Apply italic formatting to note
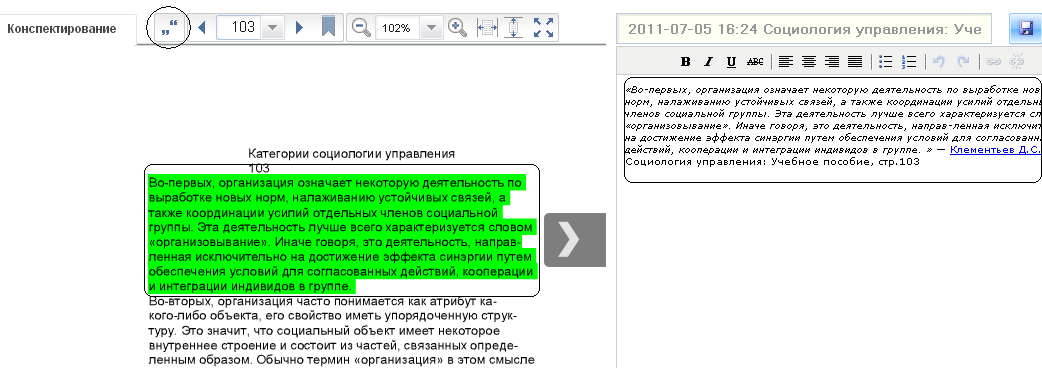The height and width of the screenshot is (368, 1042). click(708, 62)
